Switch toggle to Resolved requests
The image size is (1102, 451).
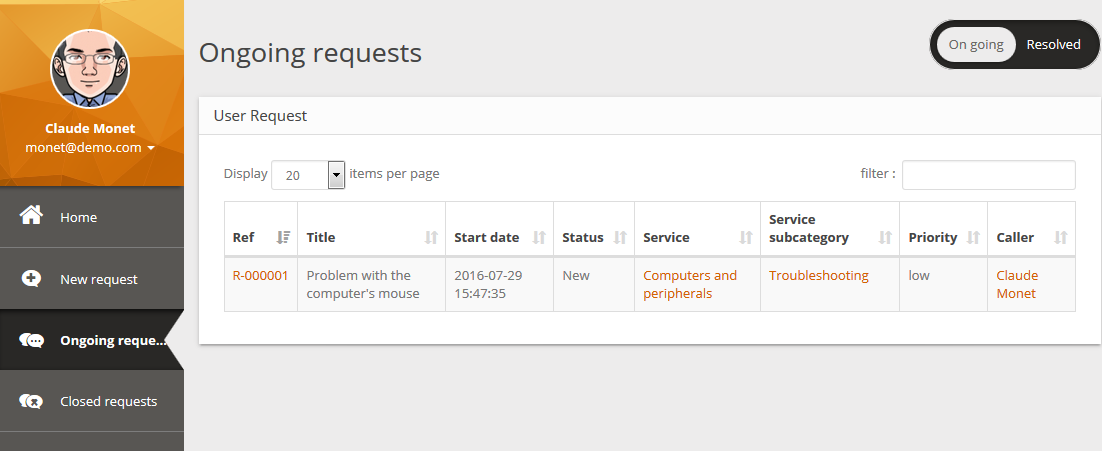click(1053, 45)
